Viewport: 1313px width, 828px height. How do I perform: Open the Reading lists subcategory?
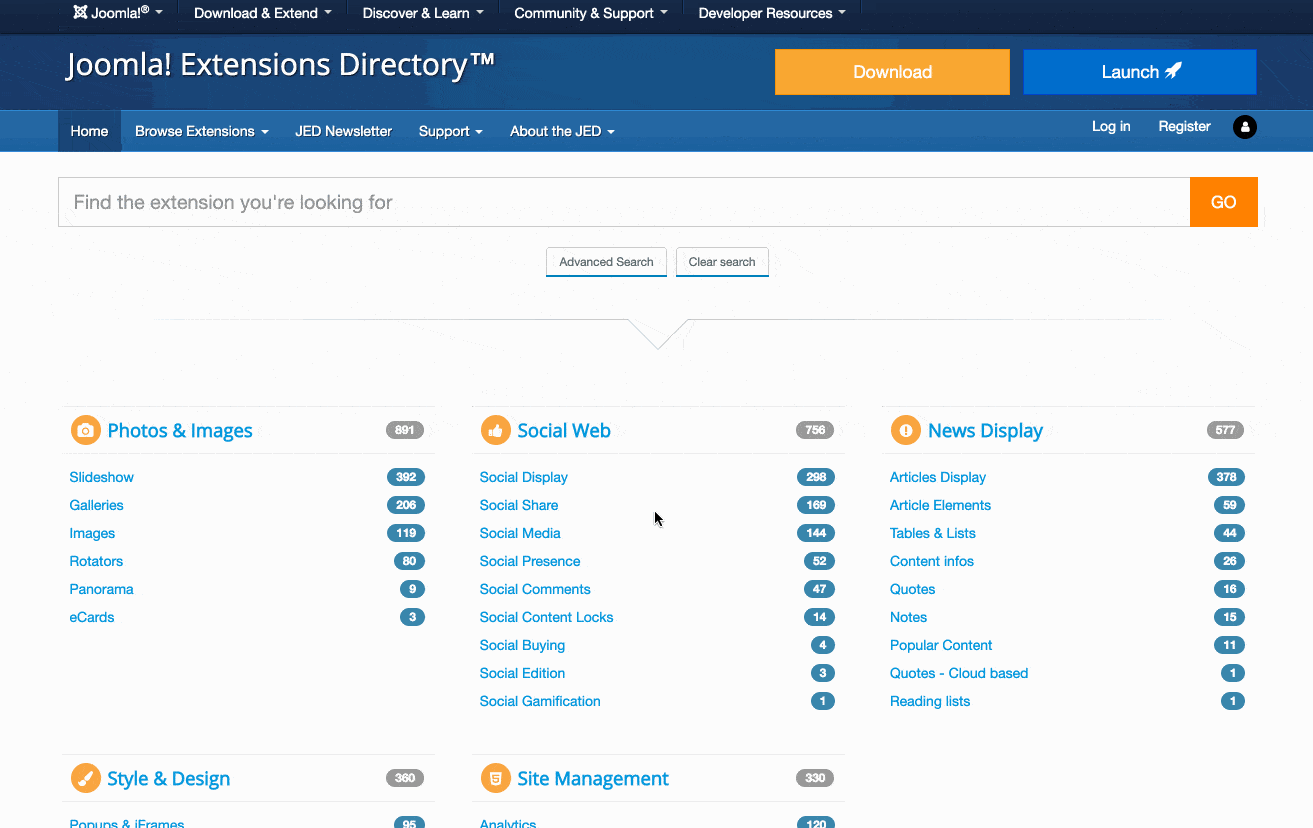930,701
